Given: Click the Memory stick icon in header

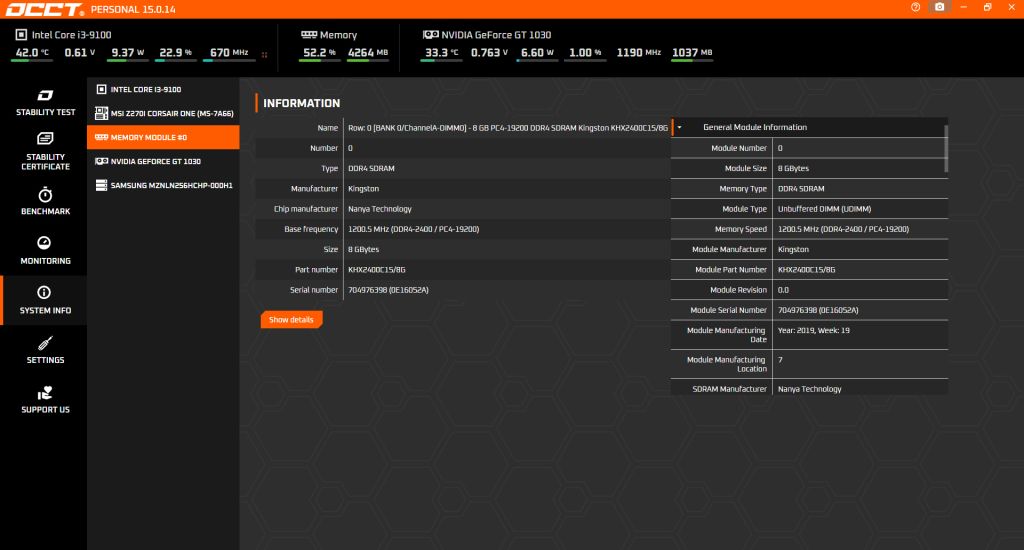Looking at the screenshot, I should 309,35.
